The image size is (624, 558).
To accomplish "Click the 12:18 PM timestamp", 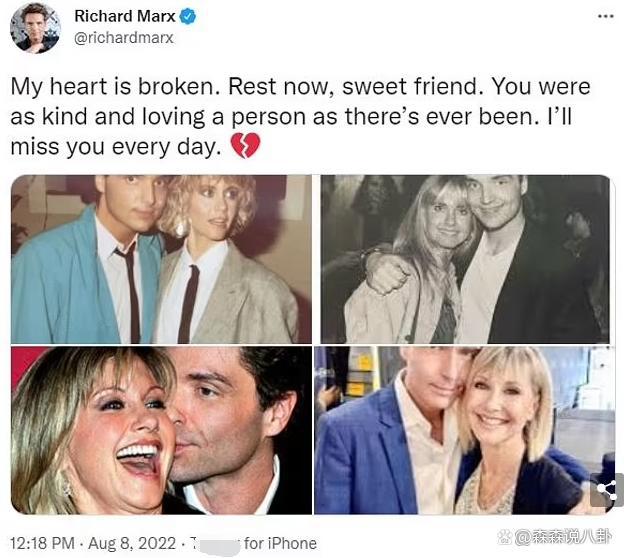I will pyautogui.click(x=42, y=543).
